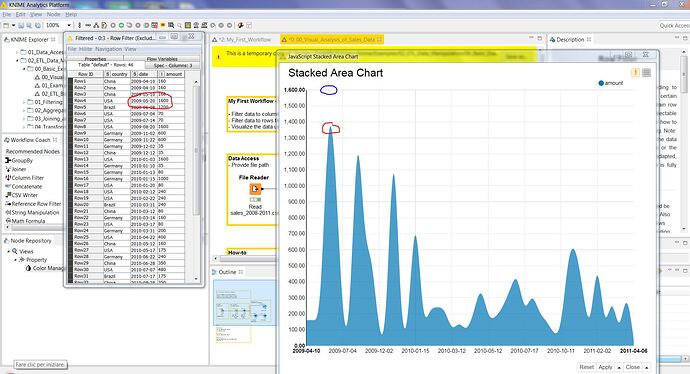
Task: Open the chart settings menu icon
Action: coord(646,73)
